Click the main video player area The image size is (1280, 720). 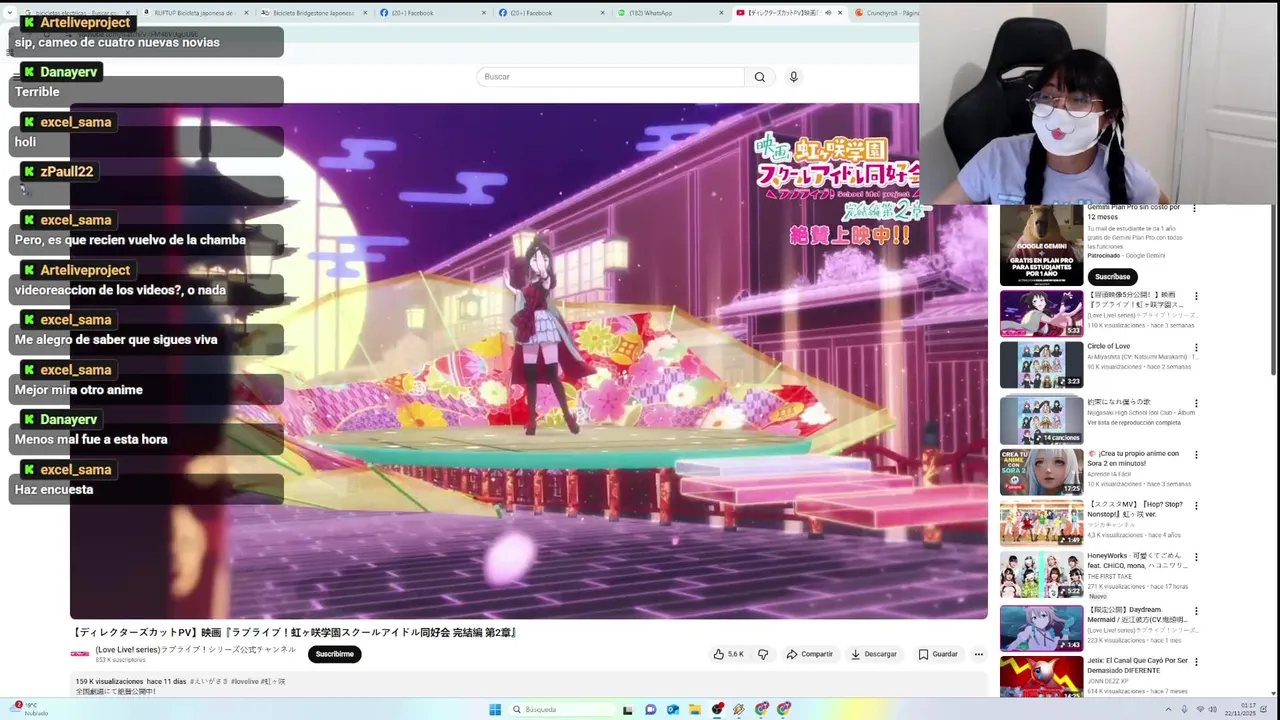coord(528,361)
